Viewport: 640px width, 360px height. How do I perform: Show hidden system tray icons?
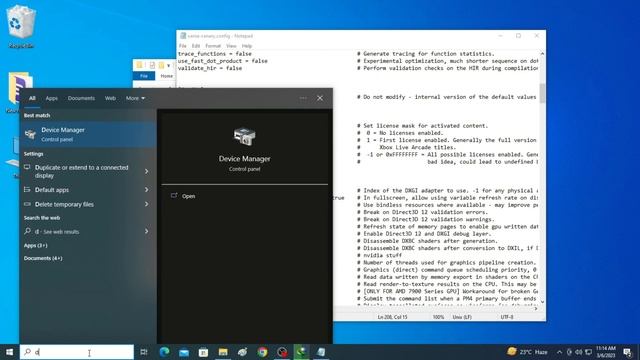pyautogui.click(x=559, y=352)
